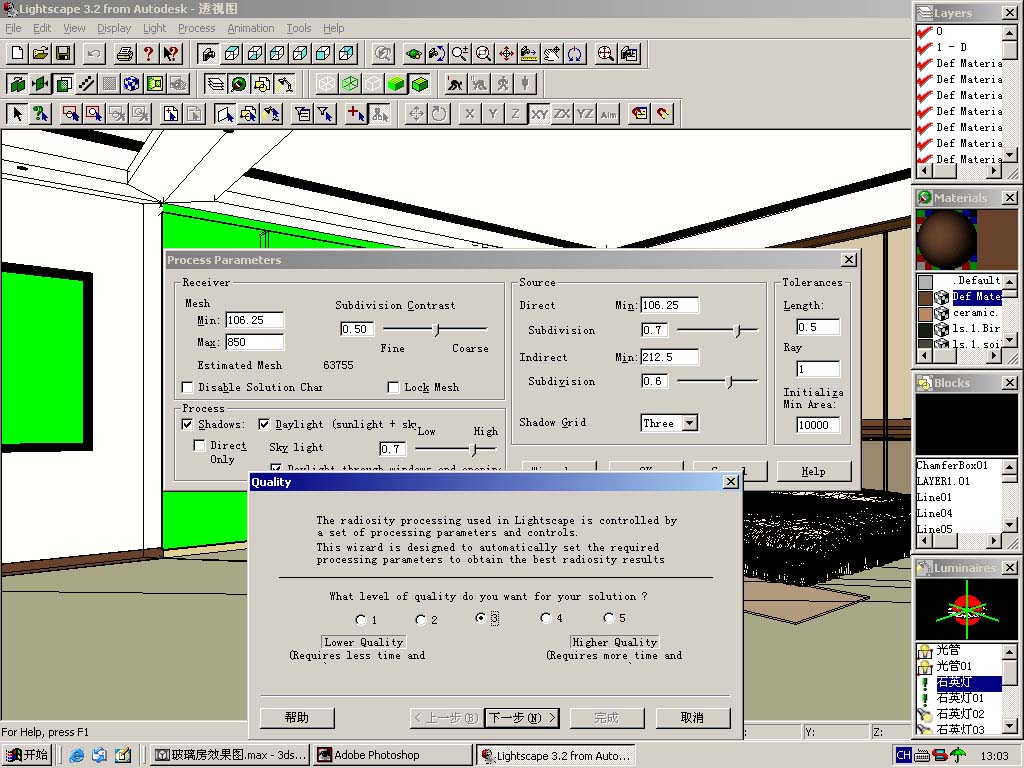Screen dimensions: 1024x768
Task: Click the Receiver Mesh Min input field
Action: point(255,320)
